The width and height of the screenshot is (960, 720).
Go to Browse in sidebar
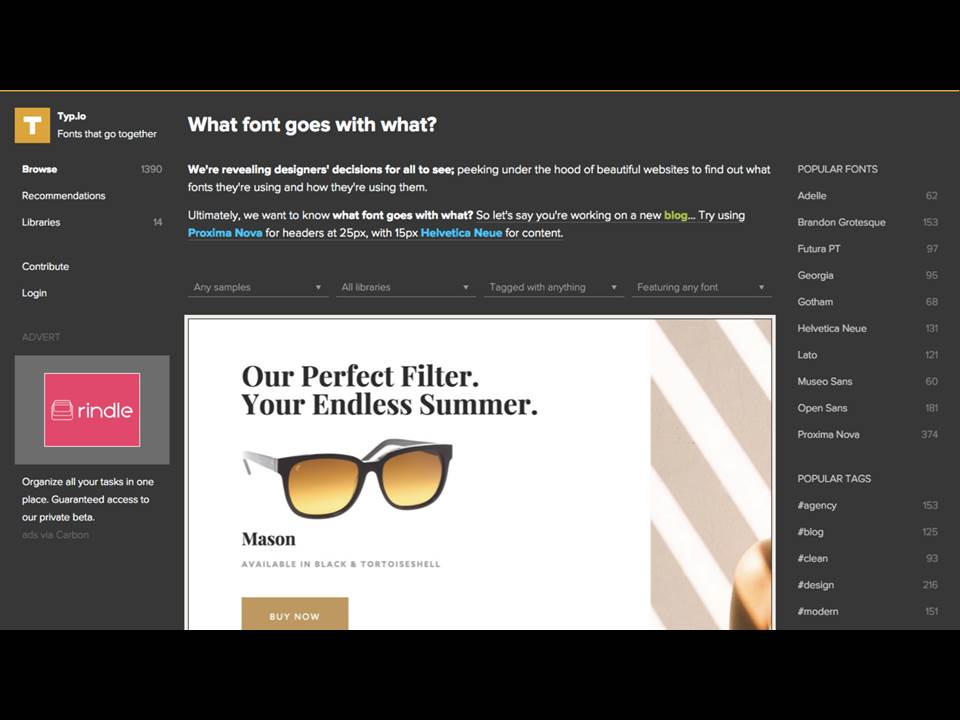(x=39, y=169)
